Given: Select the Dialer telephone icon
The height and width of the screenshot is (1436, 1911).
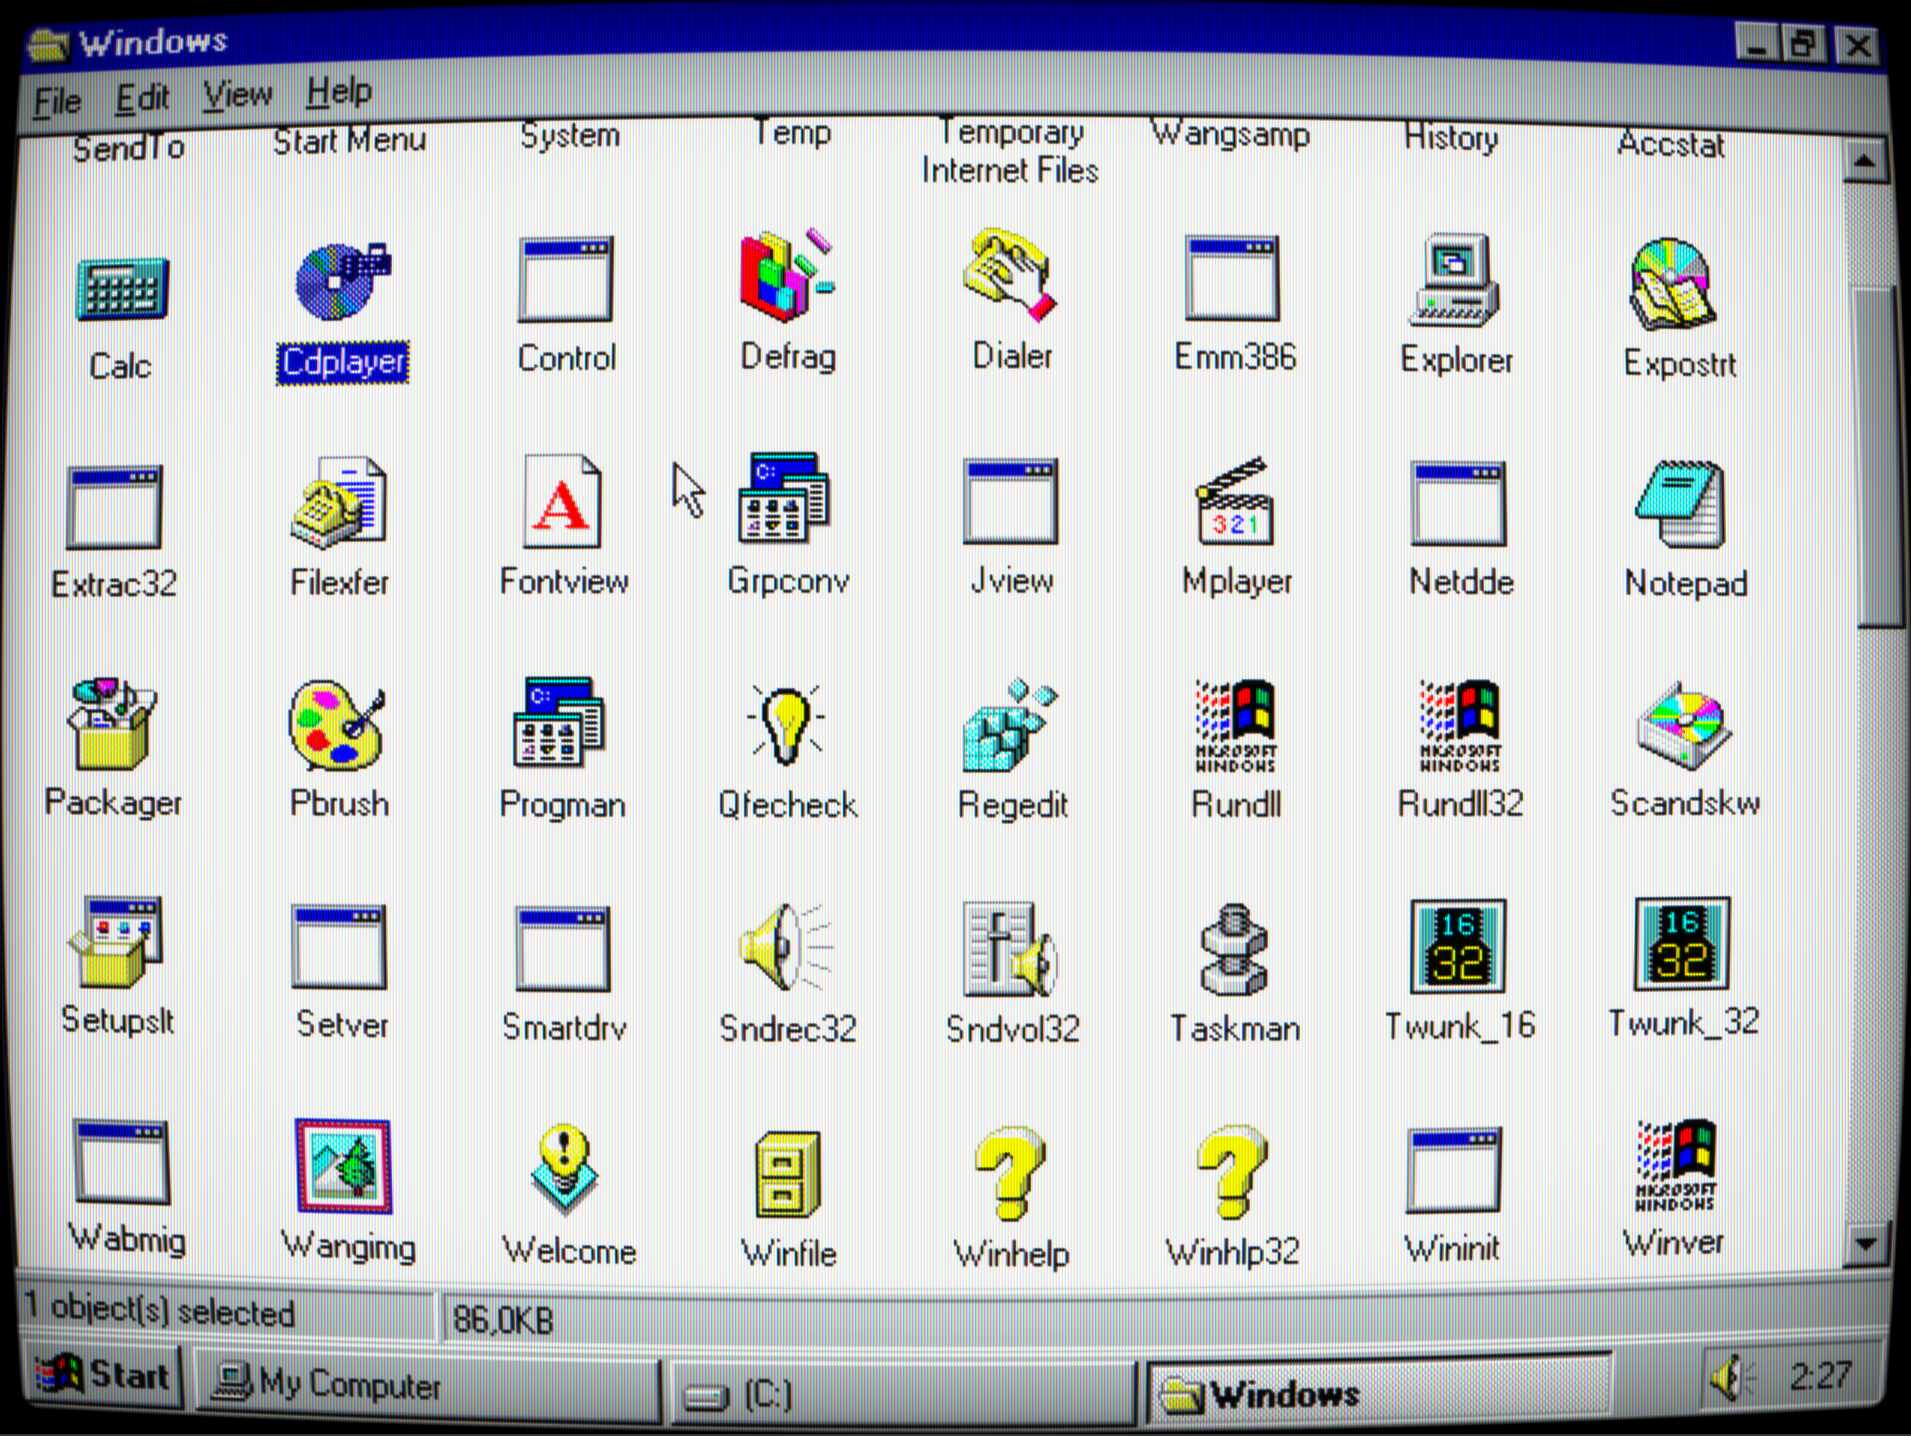Looking at the screenshot, I should coord(1010,275).
